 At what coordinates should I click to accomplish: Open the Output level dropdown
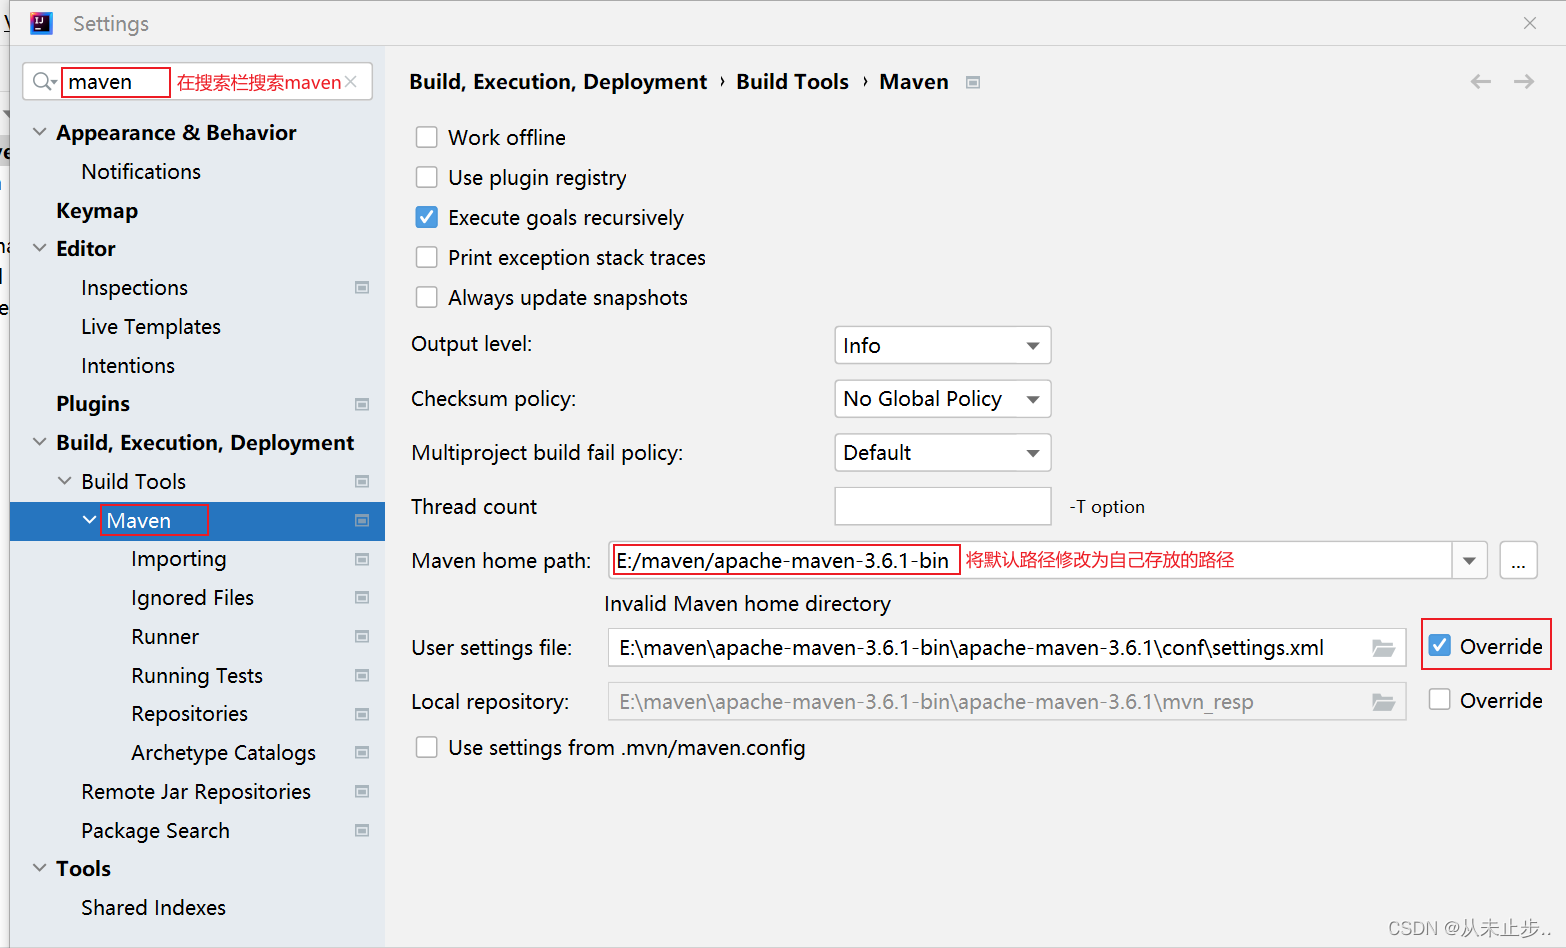(x=943, y=345)
